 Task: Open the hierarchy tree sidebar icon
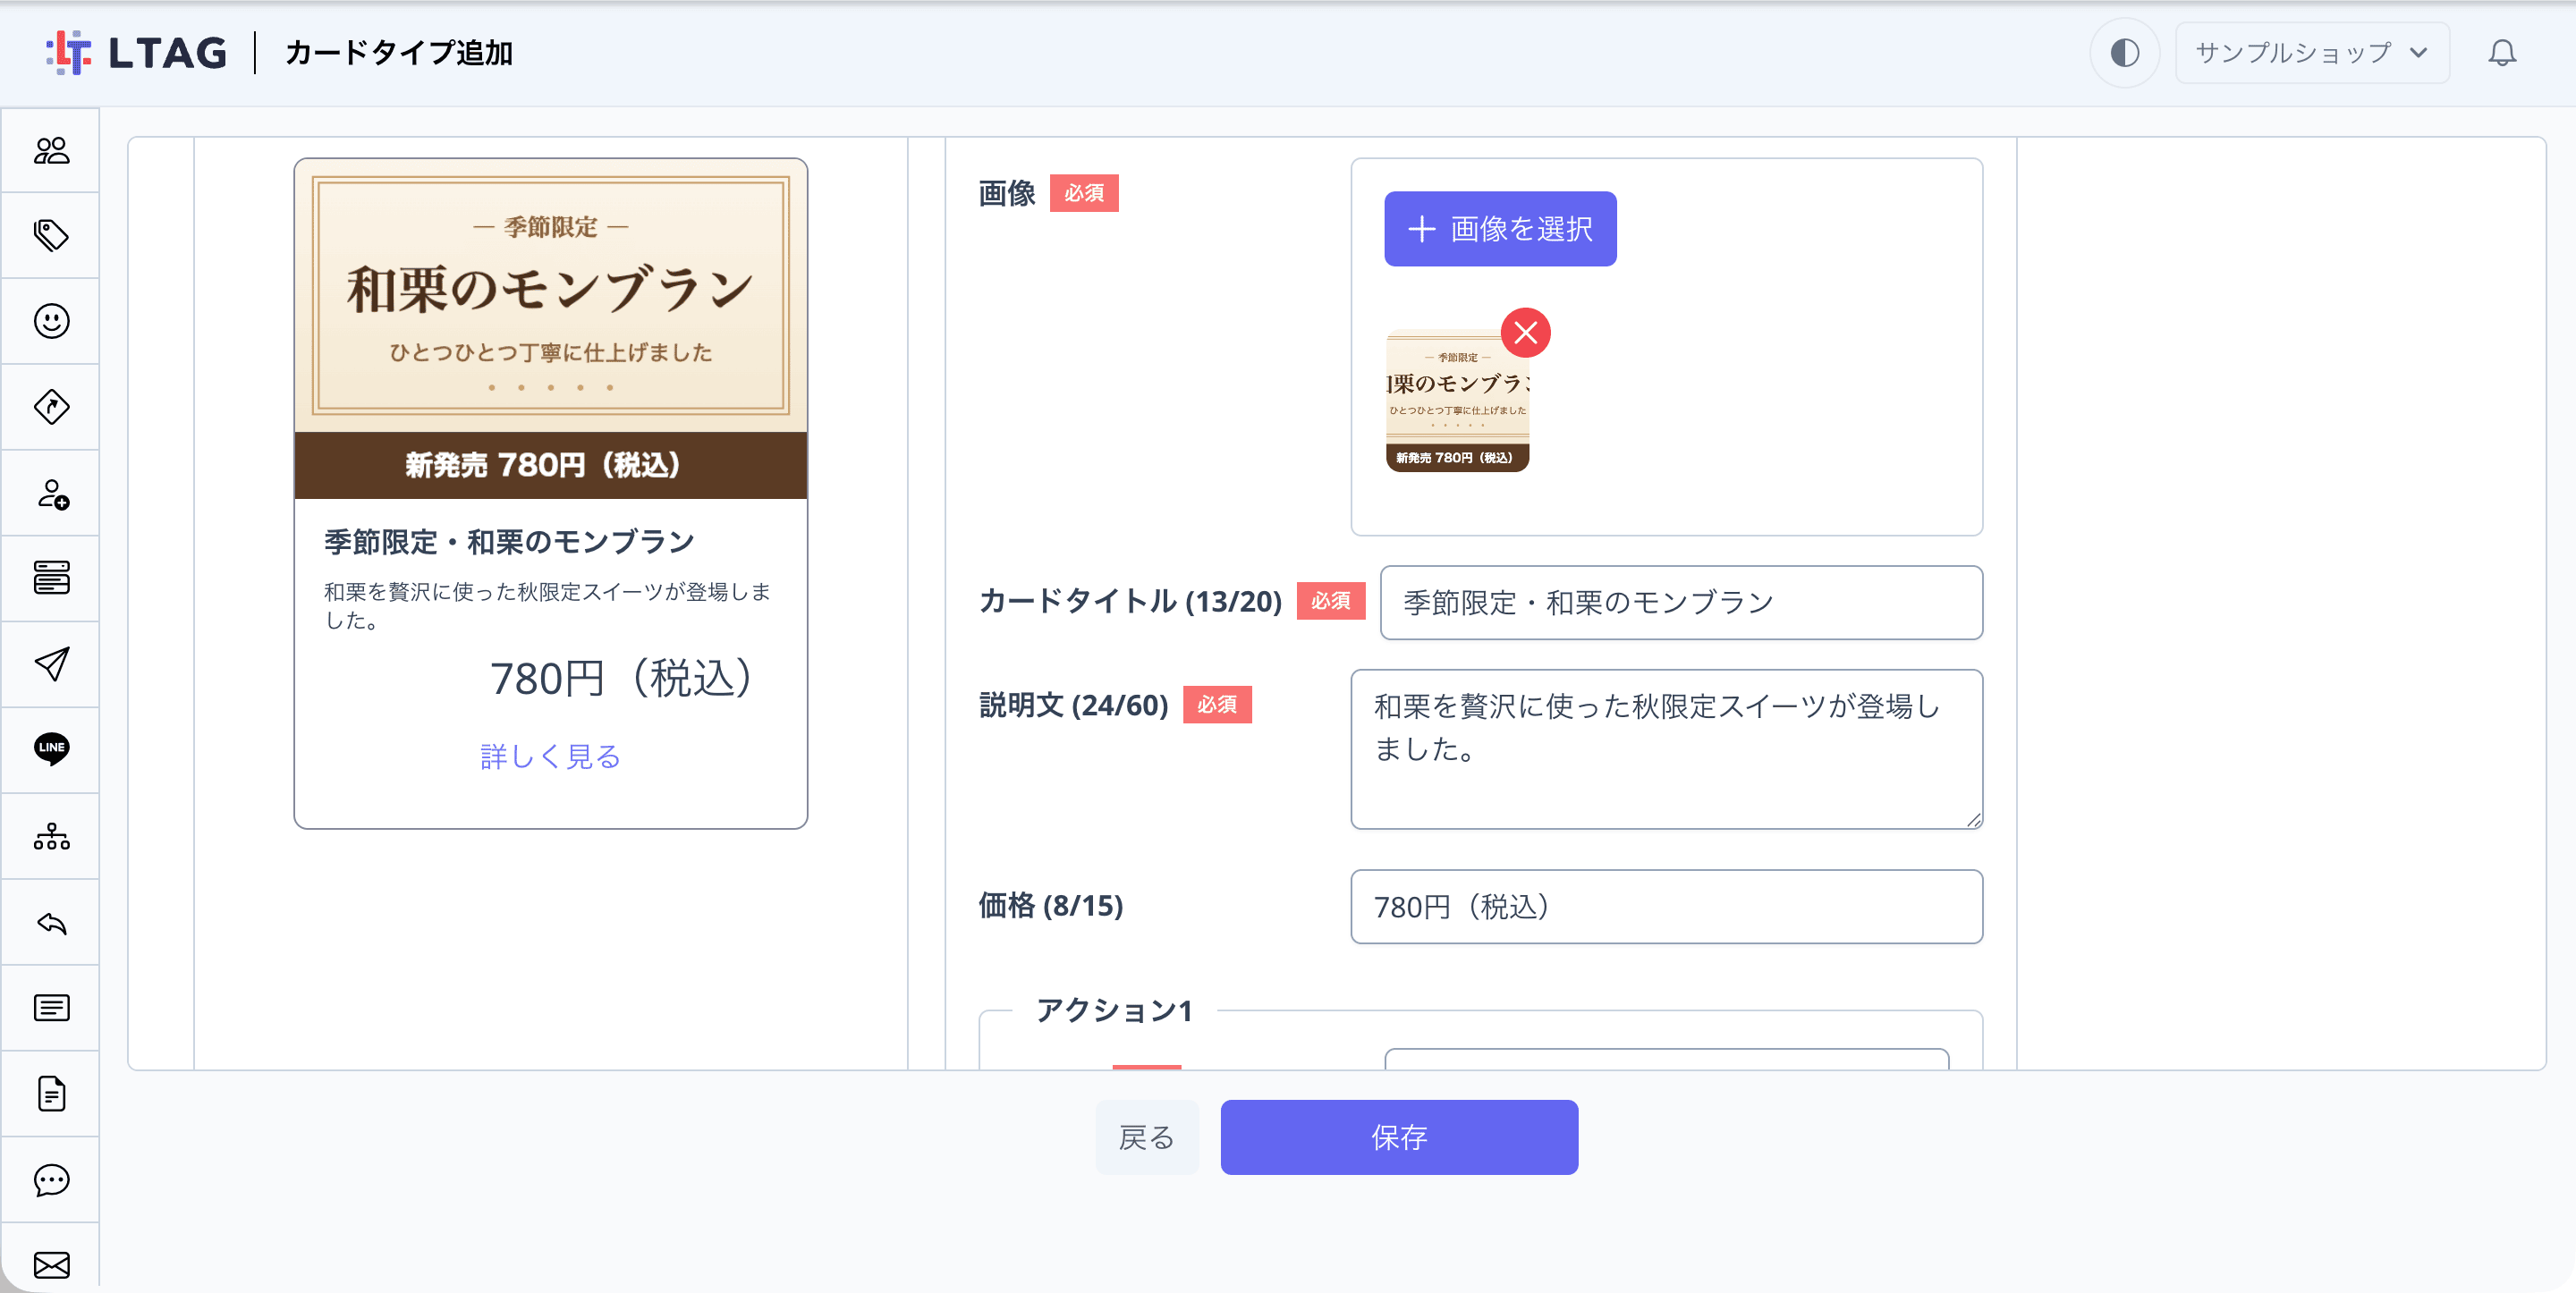(x=51, y=836)
